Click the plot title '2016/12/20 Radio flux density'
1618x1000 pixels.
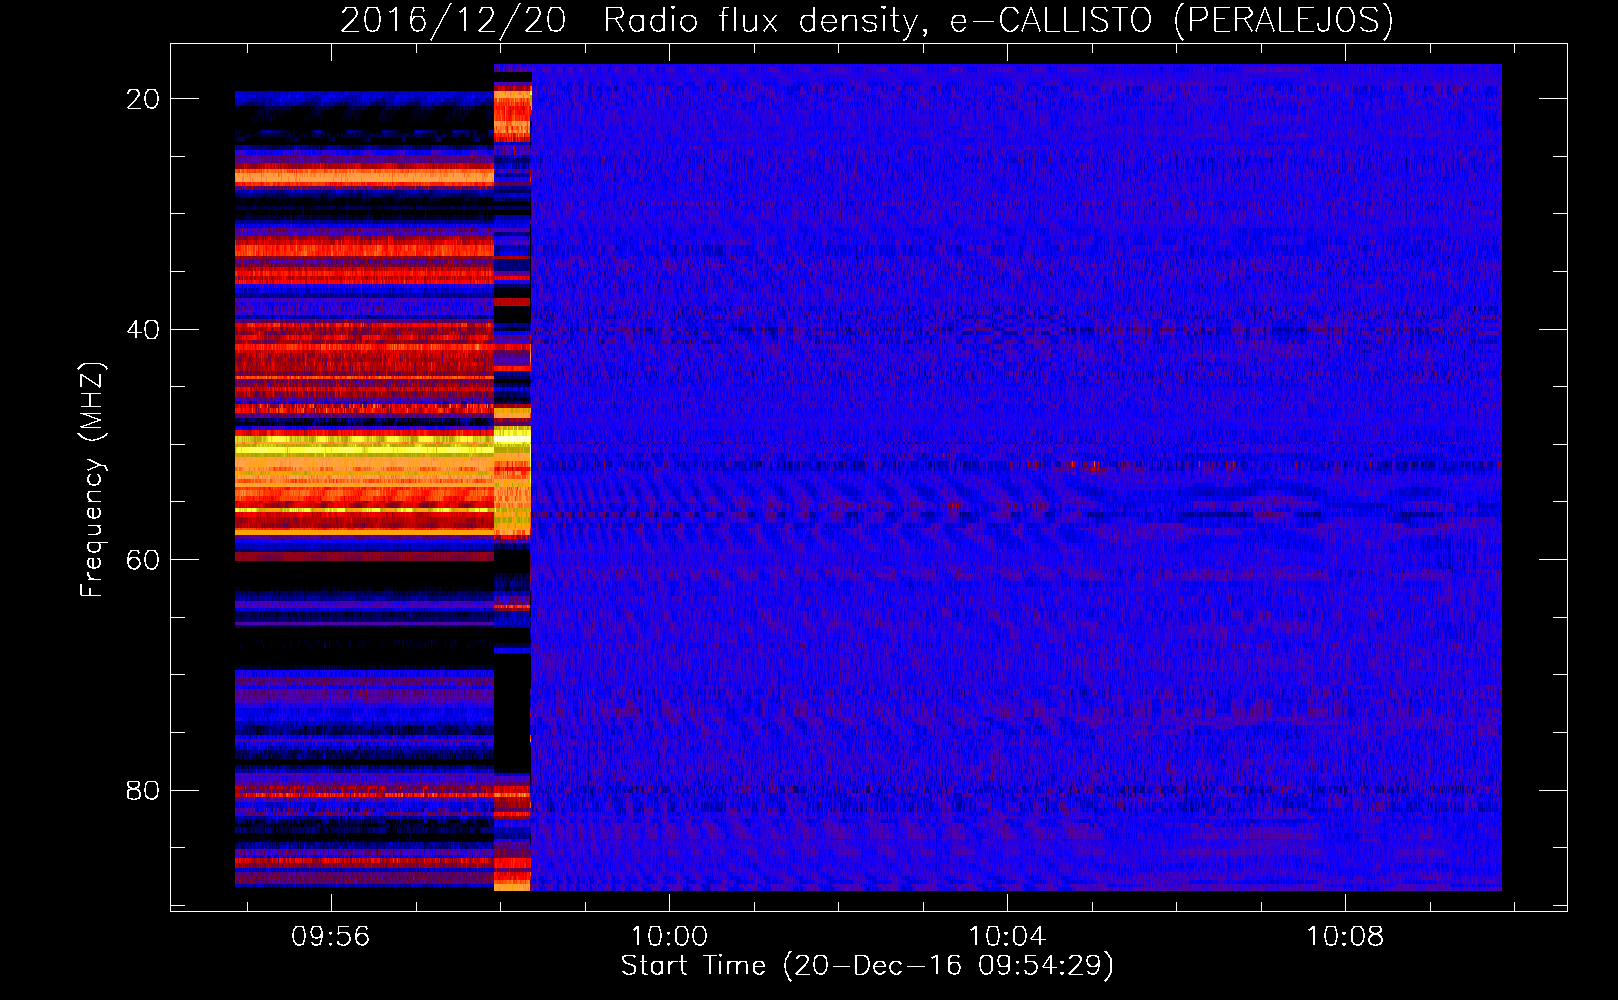click(867, 20)
